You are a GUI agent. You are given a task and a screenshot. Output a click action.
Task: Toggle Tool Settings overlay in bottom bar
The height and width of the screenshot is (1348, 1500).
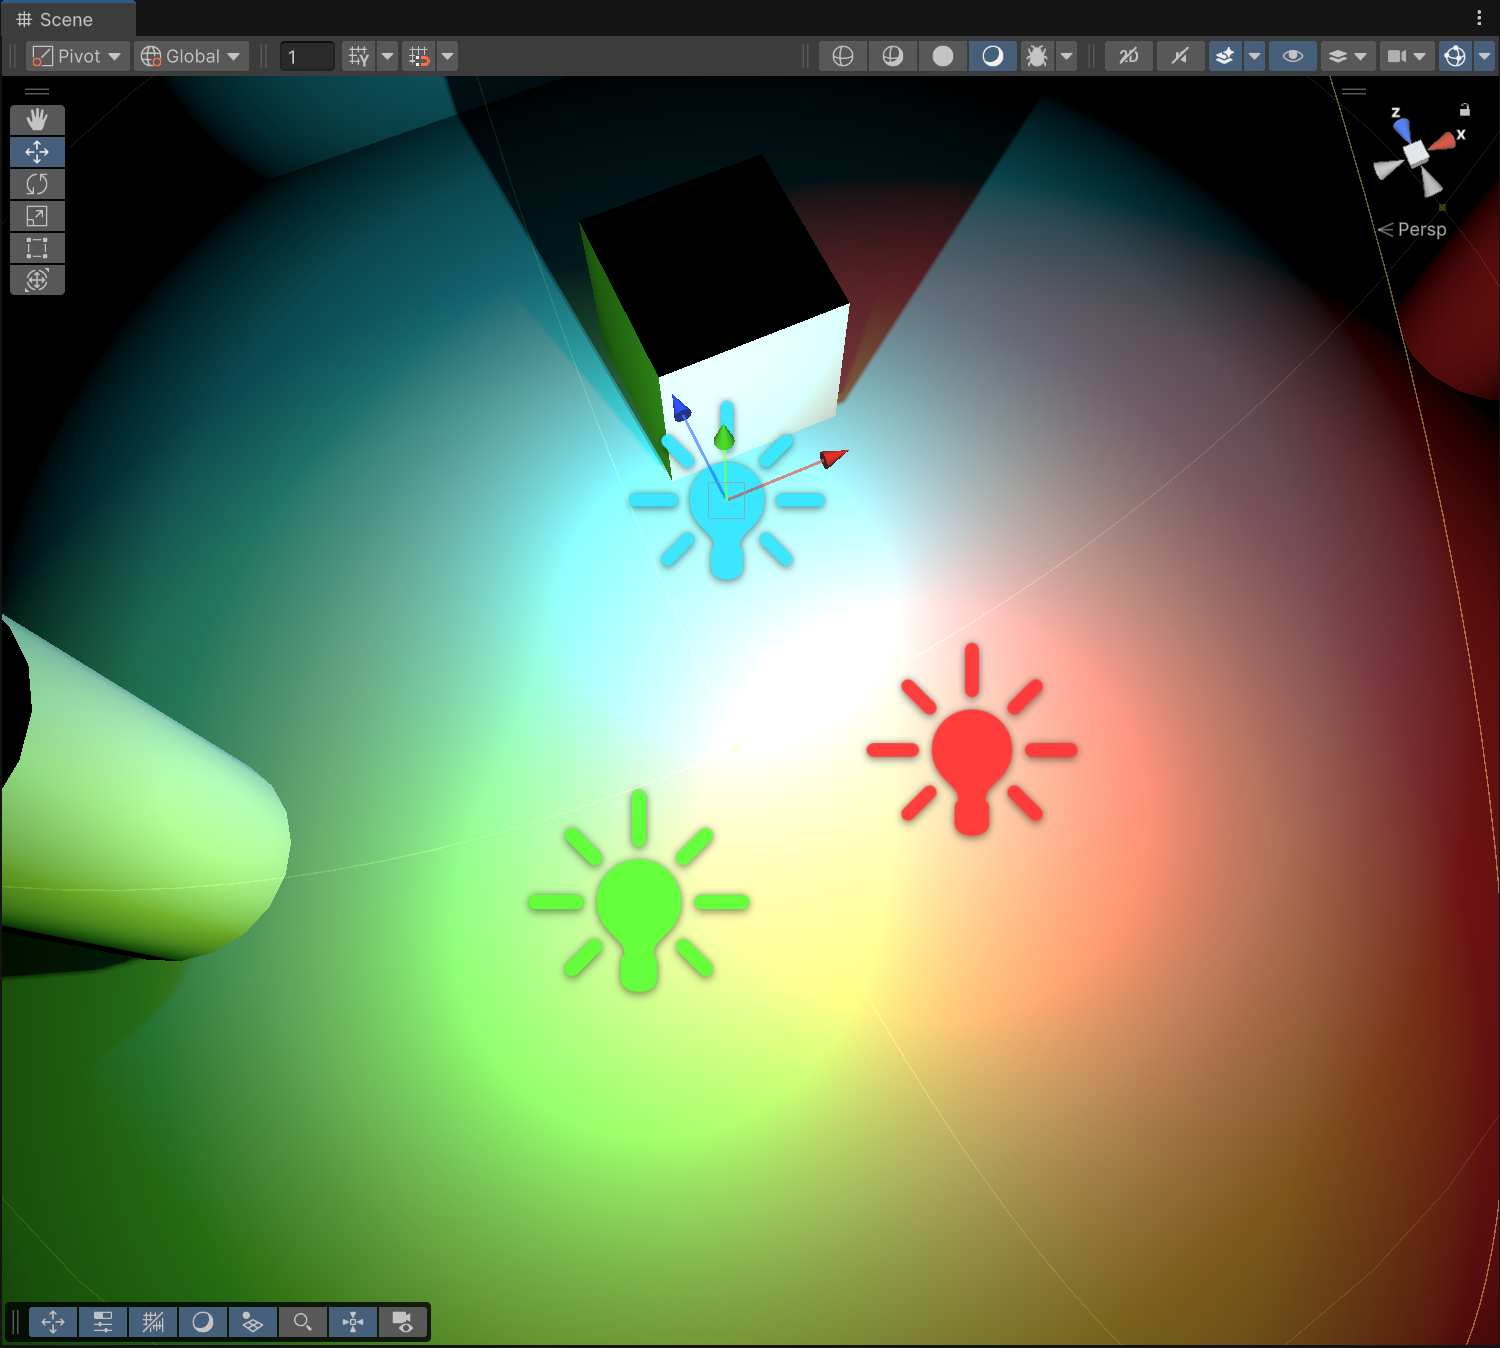103,1322
